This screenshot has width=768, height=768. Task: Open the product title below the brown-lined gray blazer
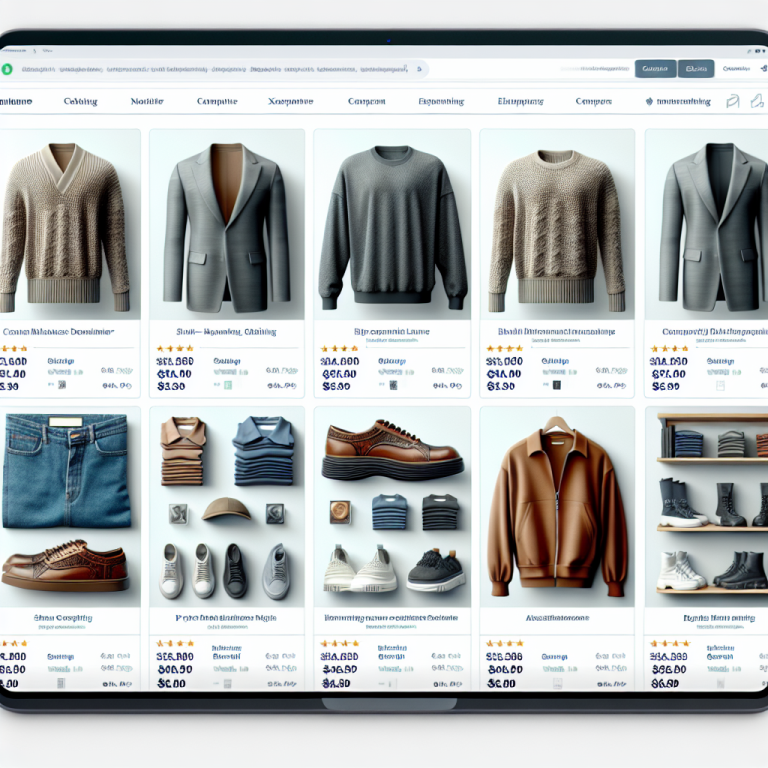click(x=226, y=332)
